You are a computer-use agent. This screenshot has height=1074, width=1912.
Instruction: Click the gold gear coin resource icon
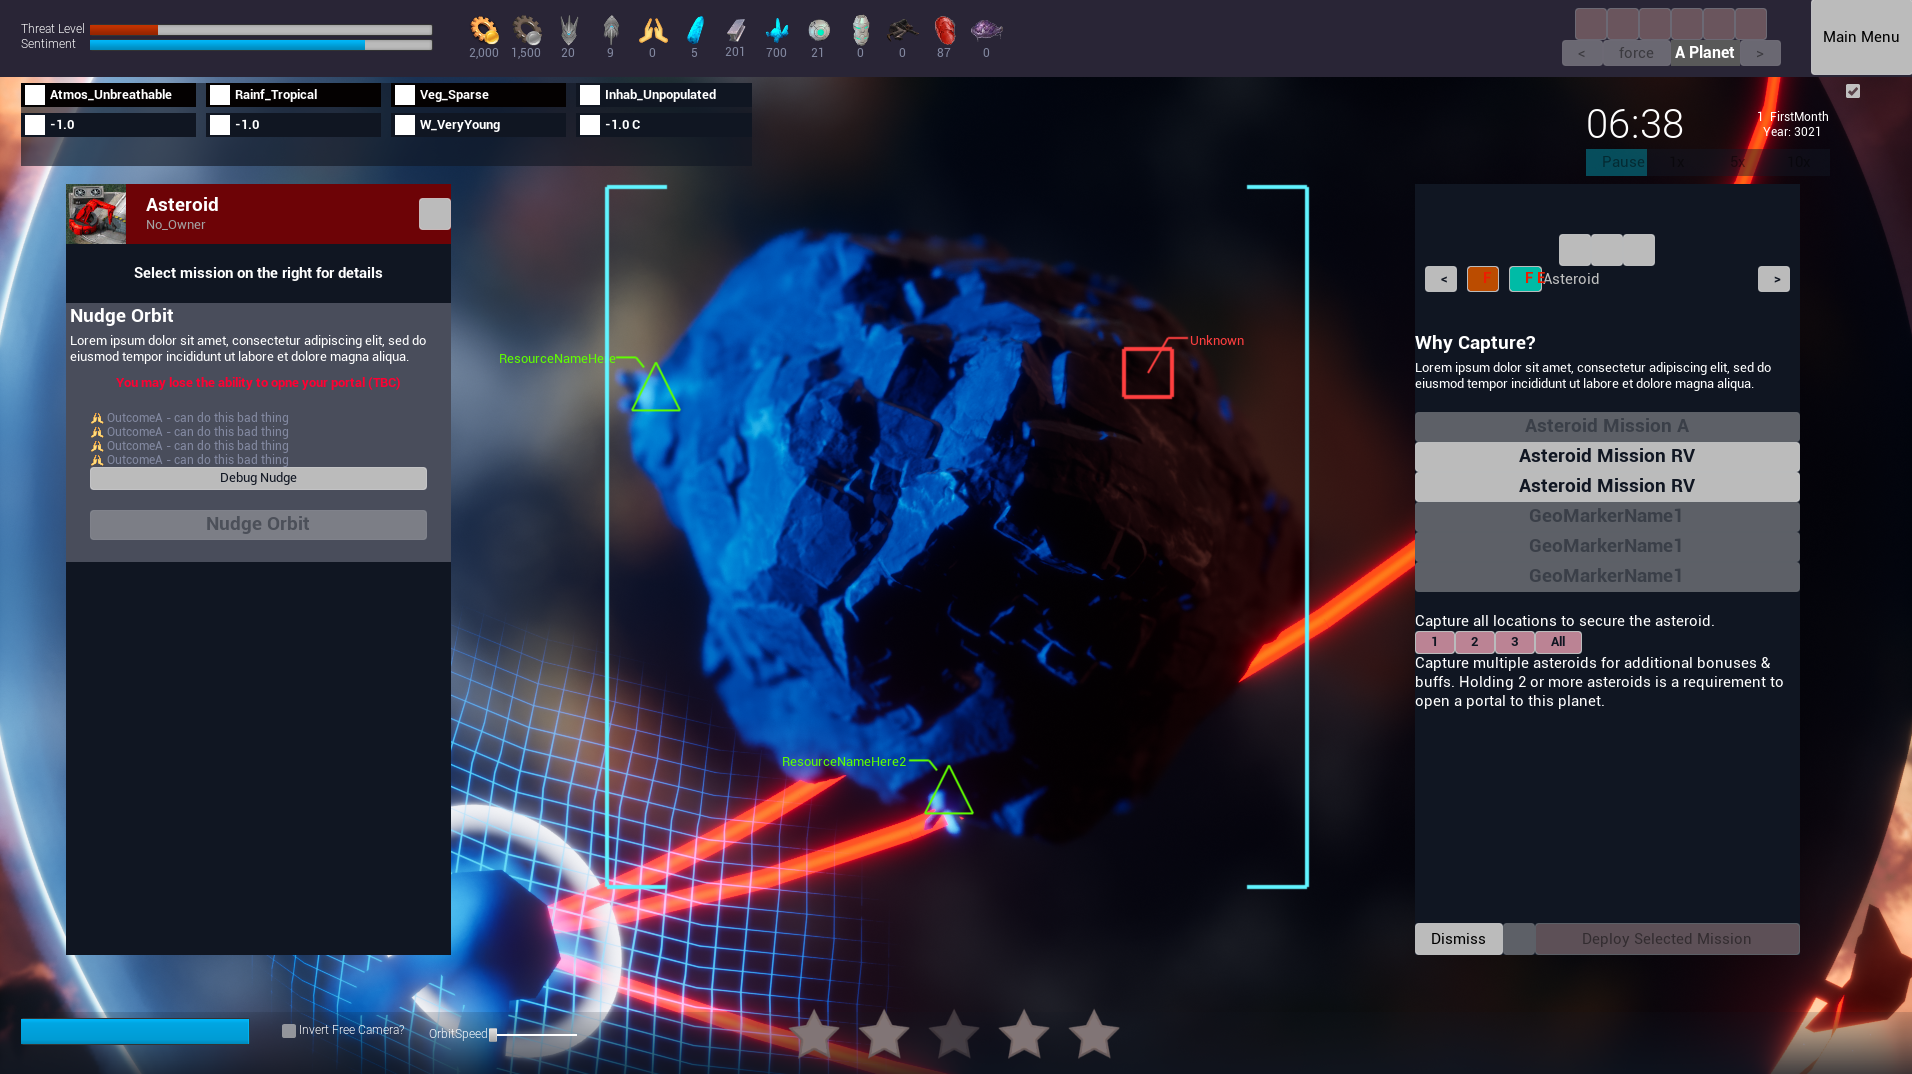(x=484, y=30)
